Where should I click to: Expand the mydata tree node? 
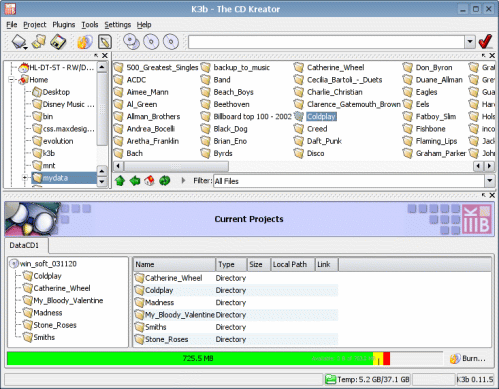point(25,178)
